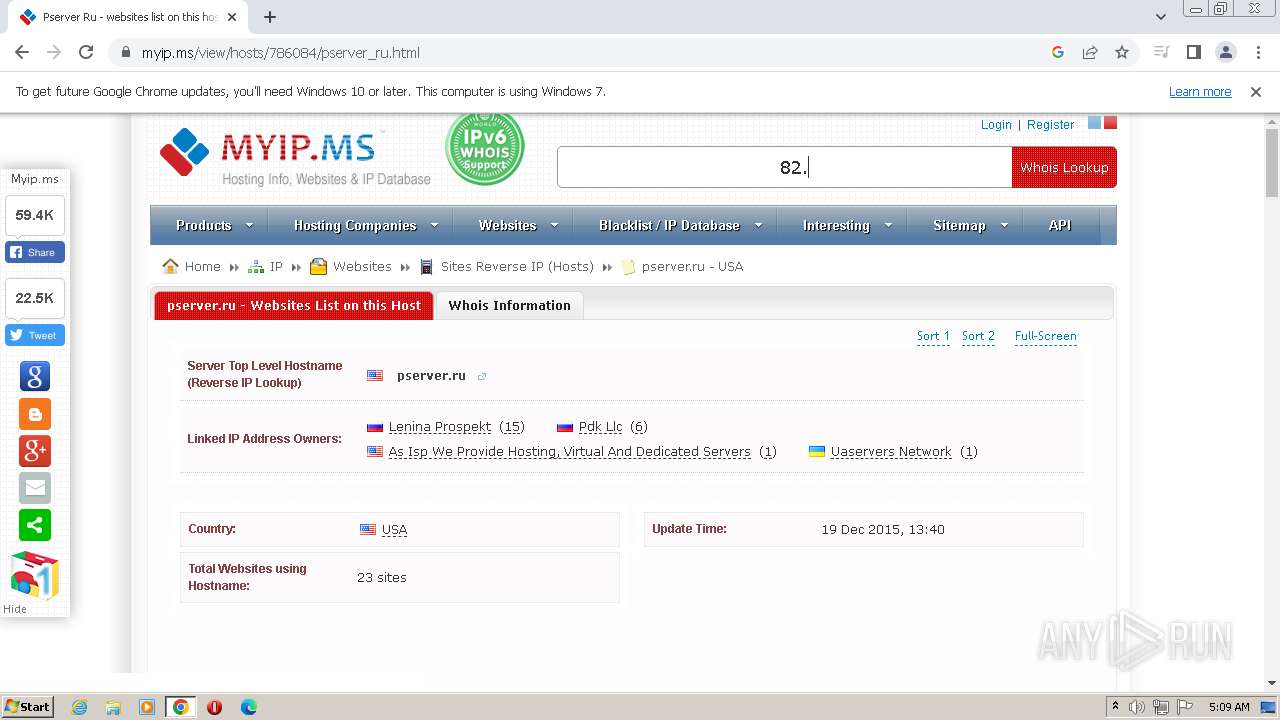Viewport: 1280px width, 720px height.
Task: Open Full-Screen view link
Action: click(x=1046, y=336)
